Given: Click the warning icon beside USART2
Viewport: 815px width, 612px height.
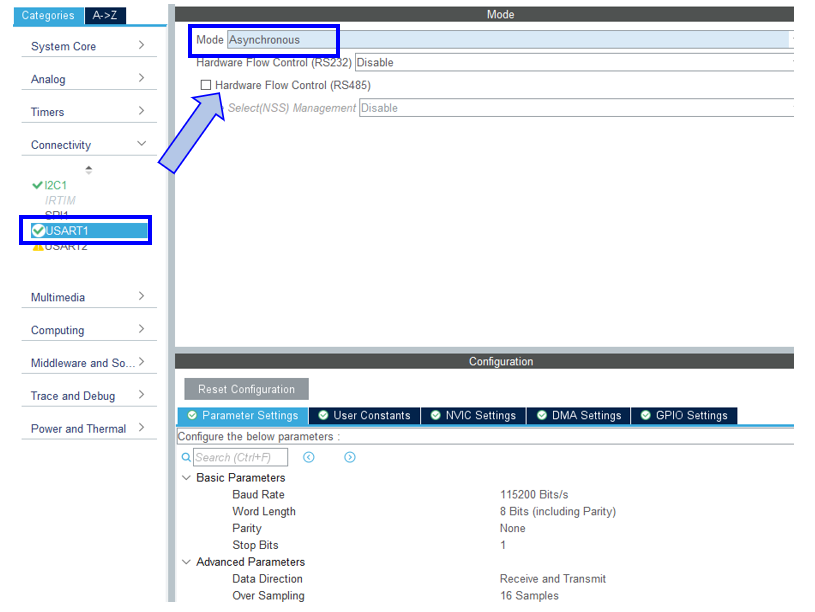Looking at the screenshot, I should [x=38, y=247].
